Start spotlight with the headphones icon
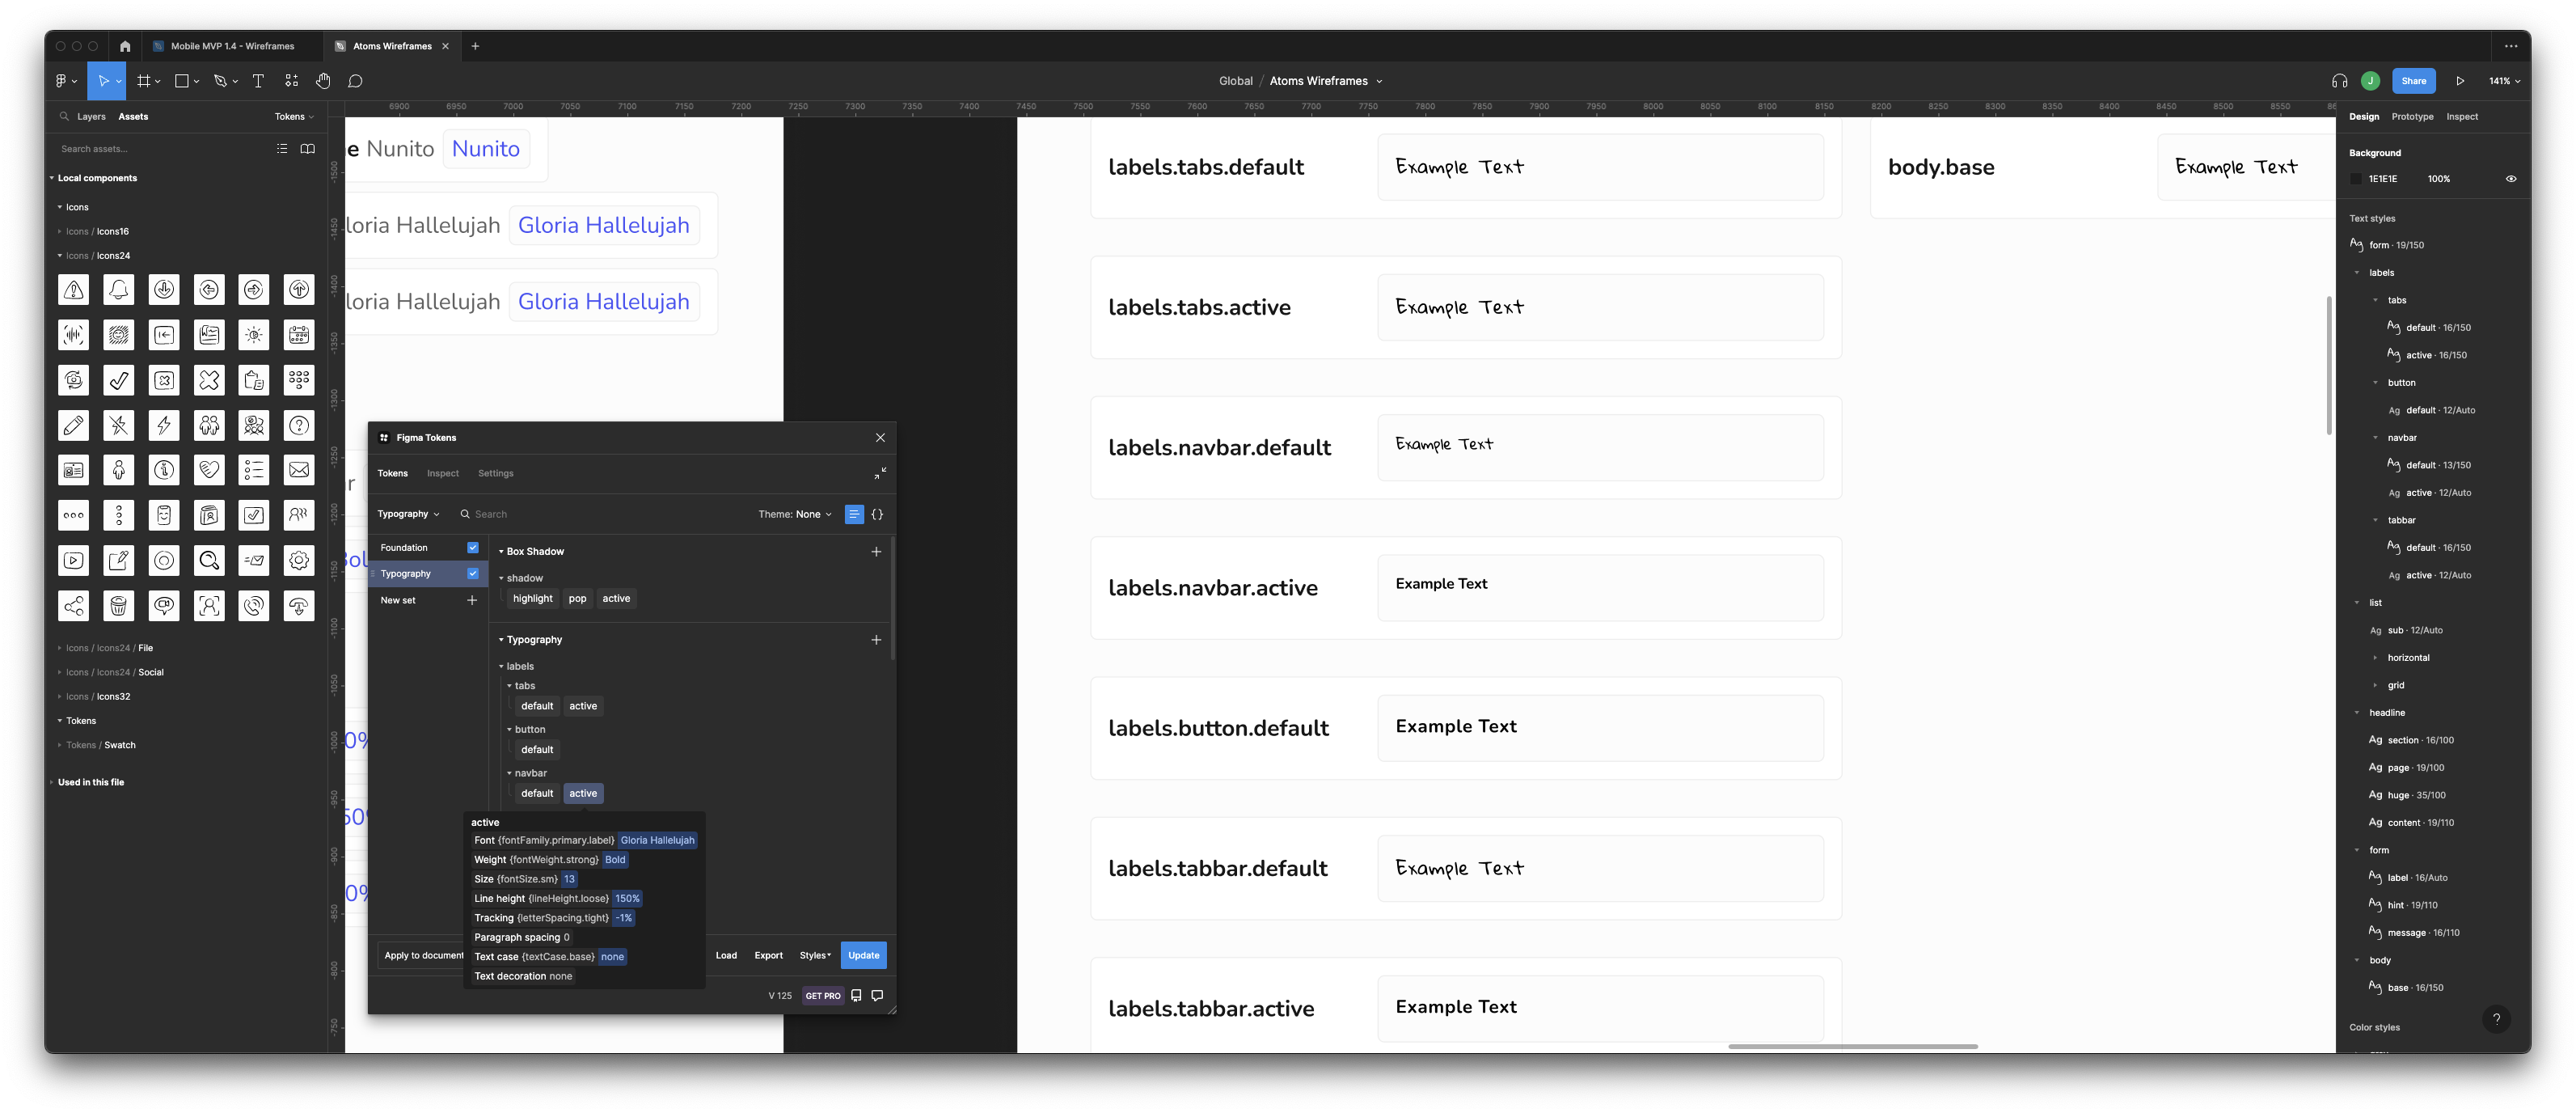The width and height of the screenshot is (2576, 1113). (x=2339, y=81)
